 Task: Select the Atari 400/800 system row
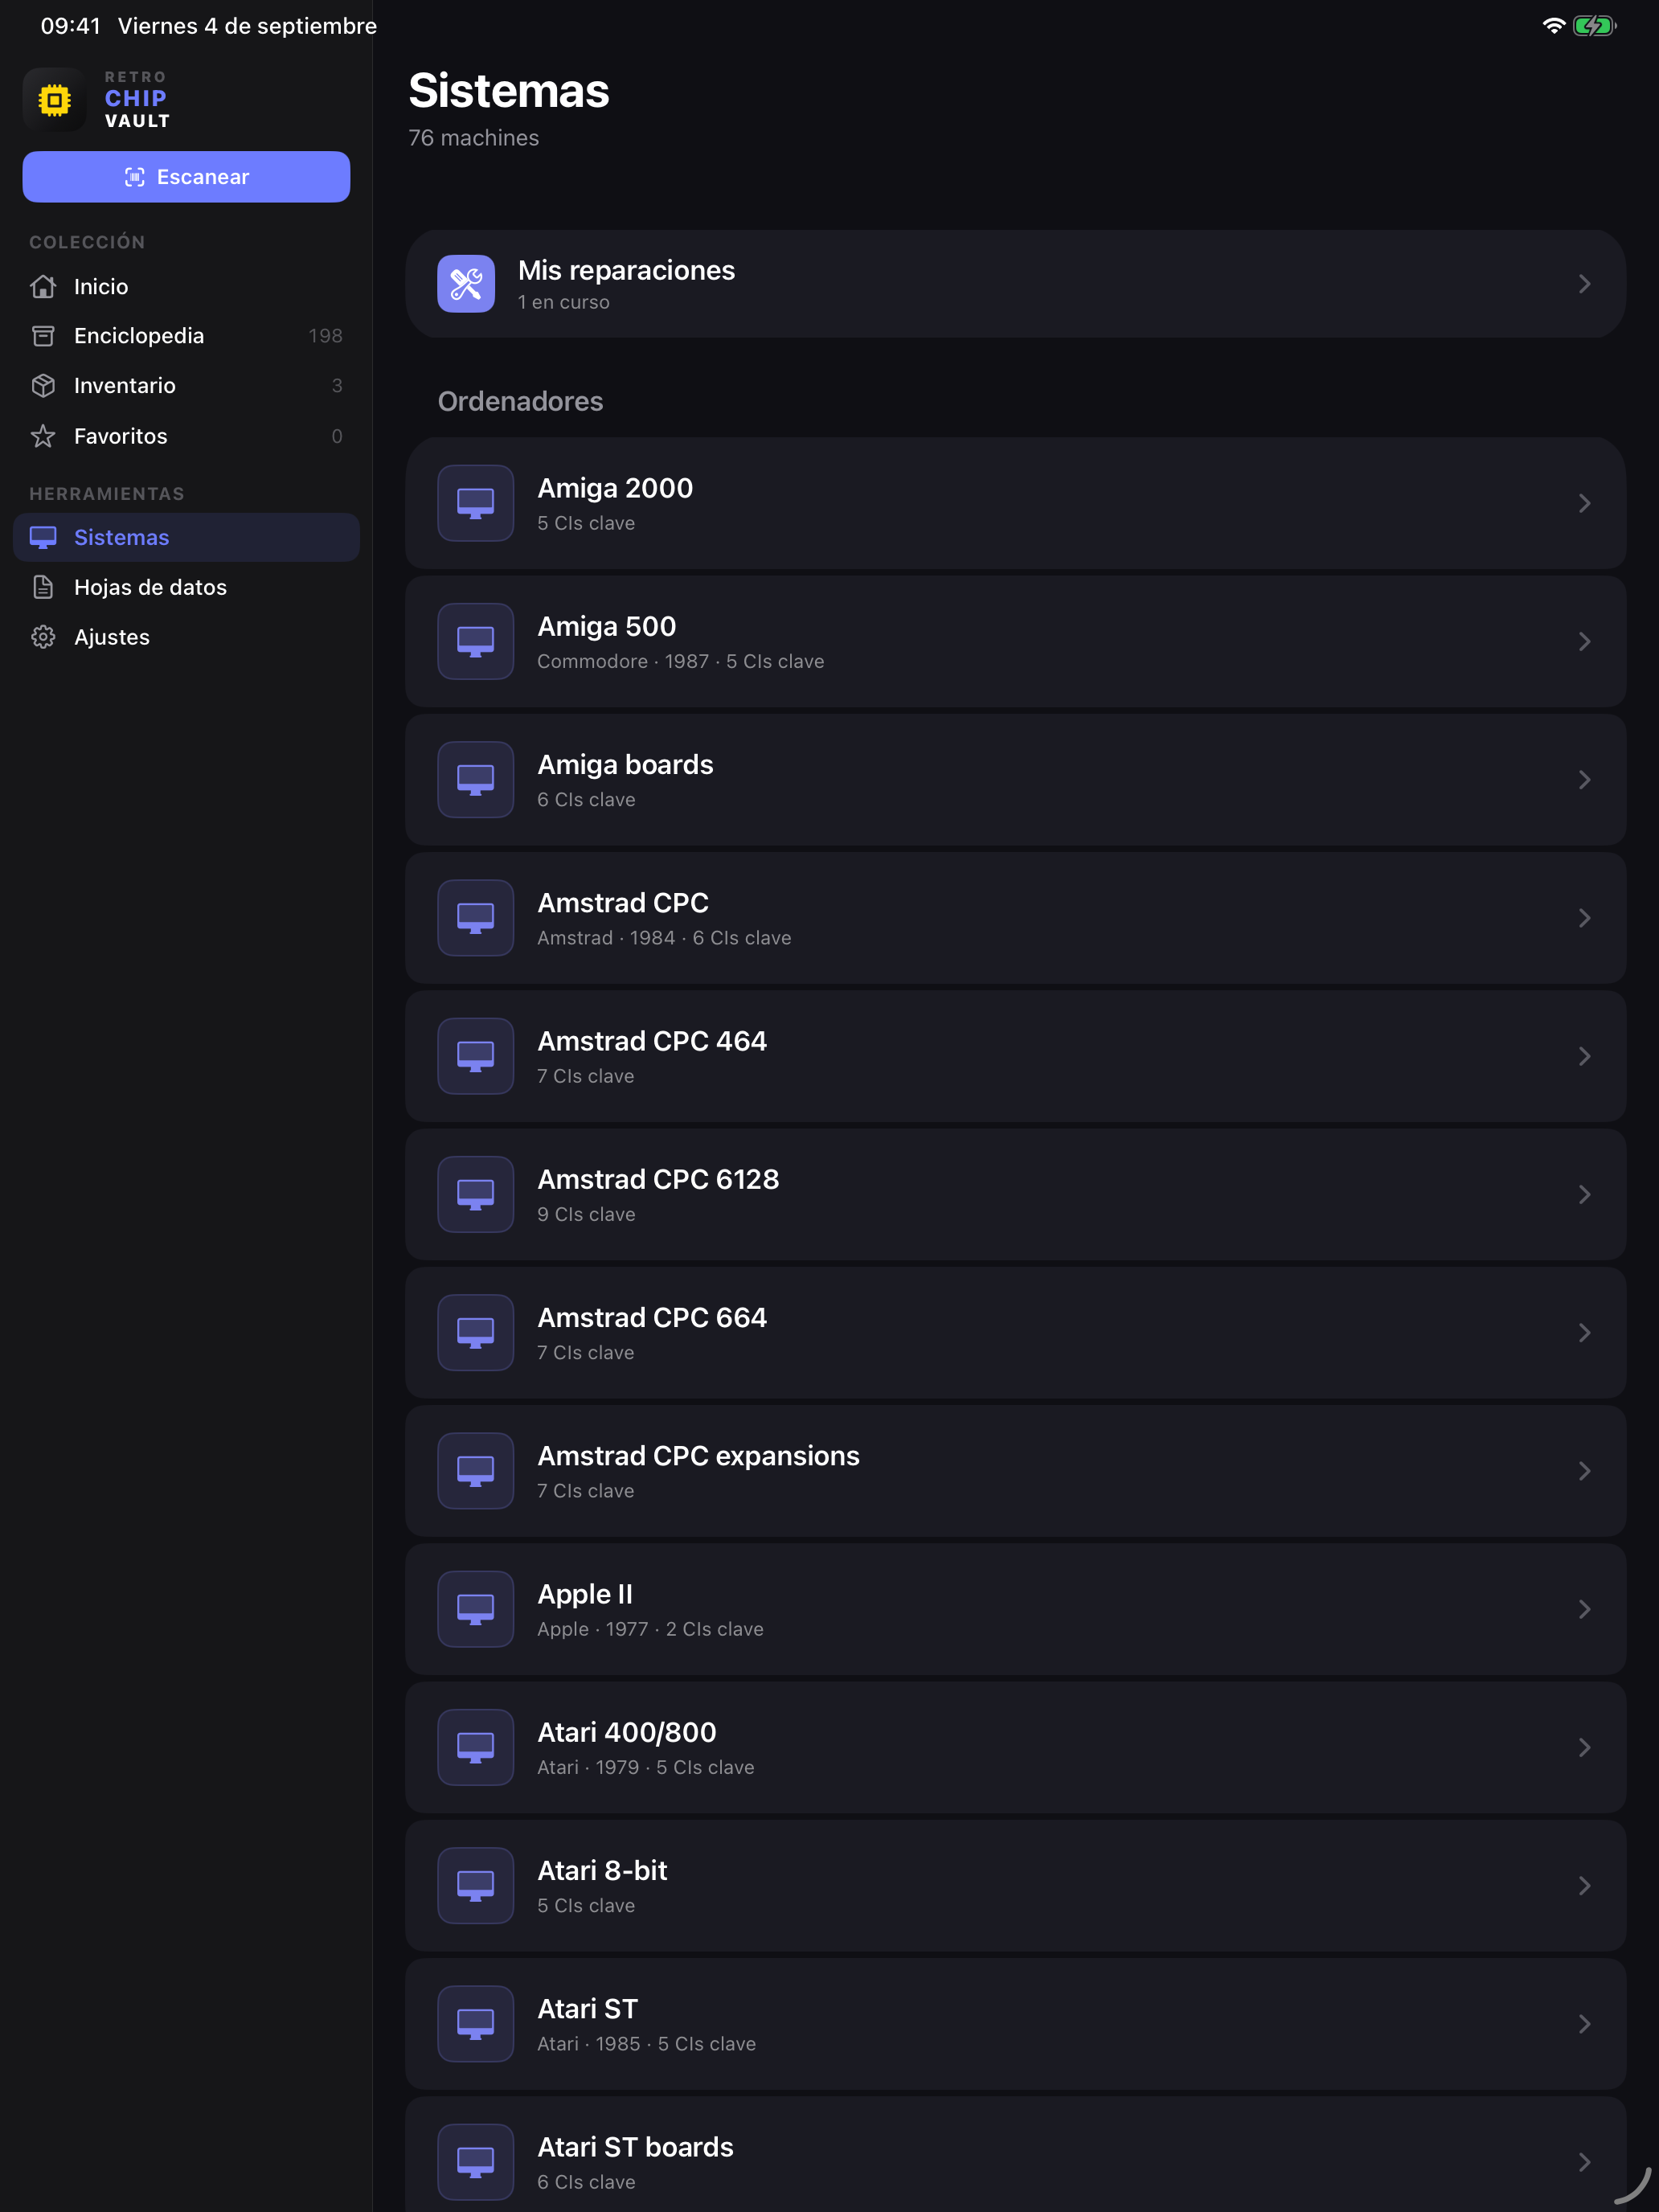pyautogui.click(x=1015, y=1747)
